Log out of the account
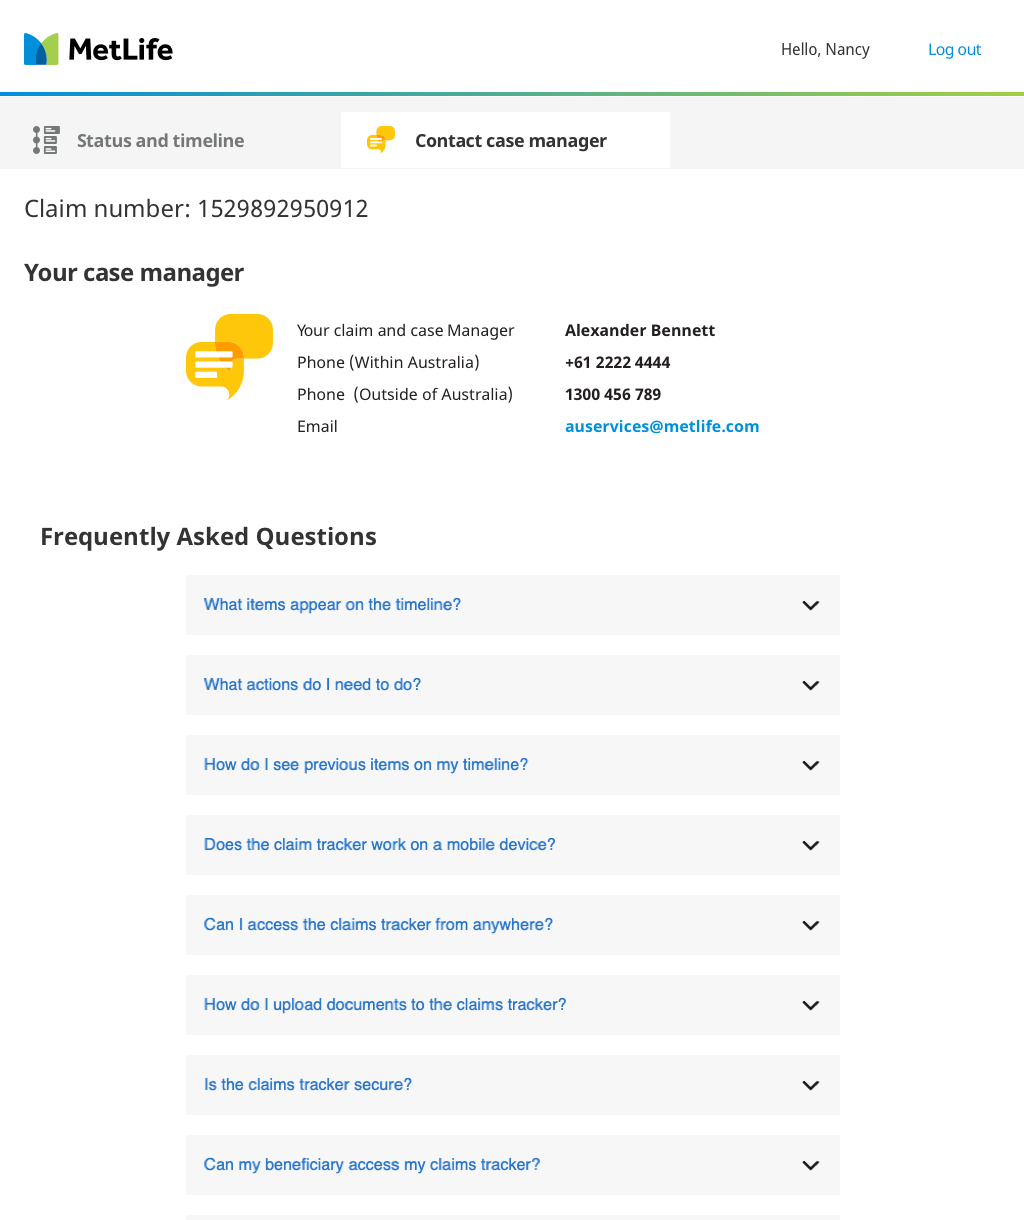 (x=954, y=50)
